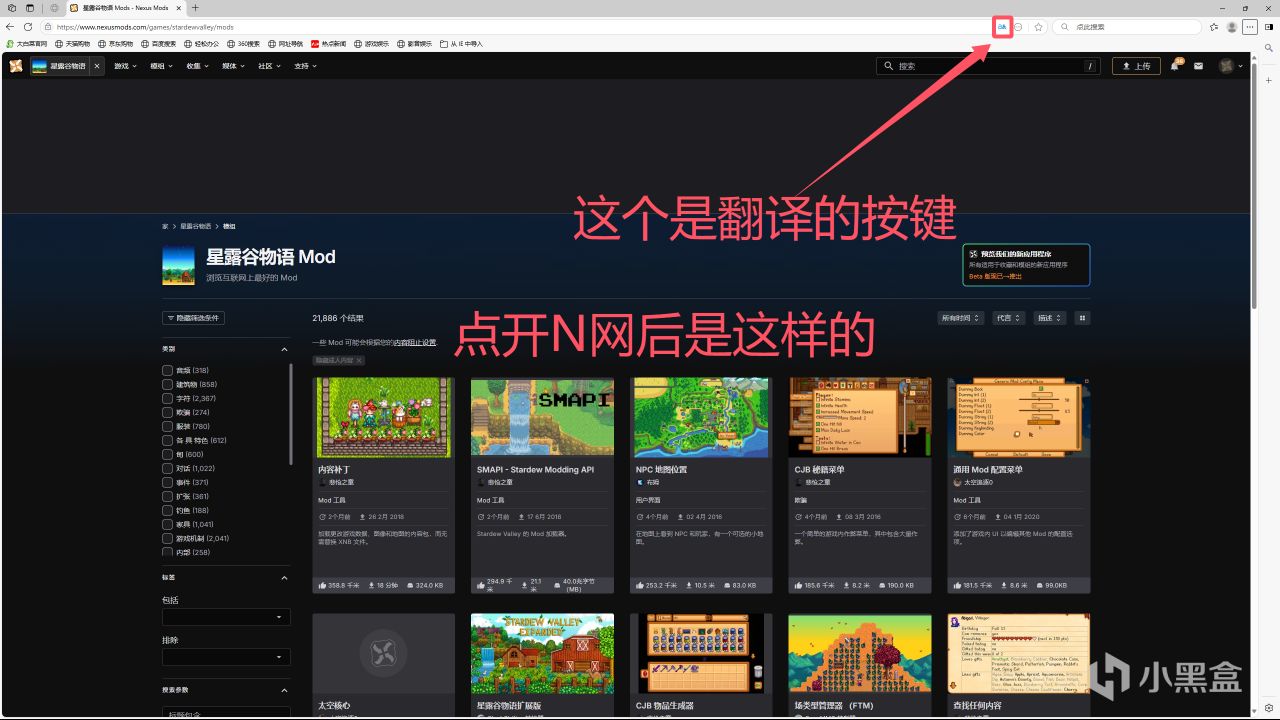Open the 模组 navigation menu
The image size is (1280, 720).
coord(161,66)
